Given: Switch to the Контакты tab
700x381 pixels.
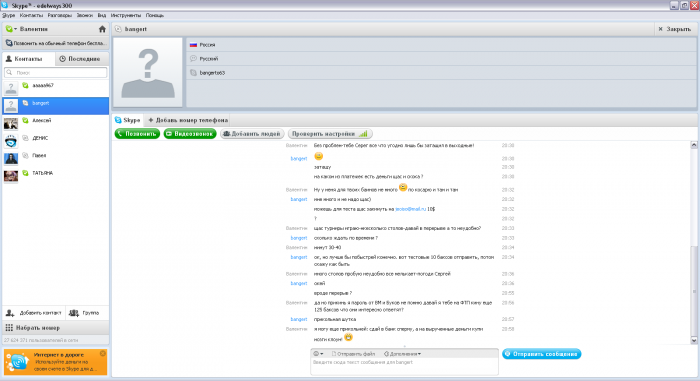Looking at the screenshot, I should [x=29, y=59].
